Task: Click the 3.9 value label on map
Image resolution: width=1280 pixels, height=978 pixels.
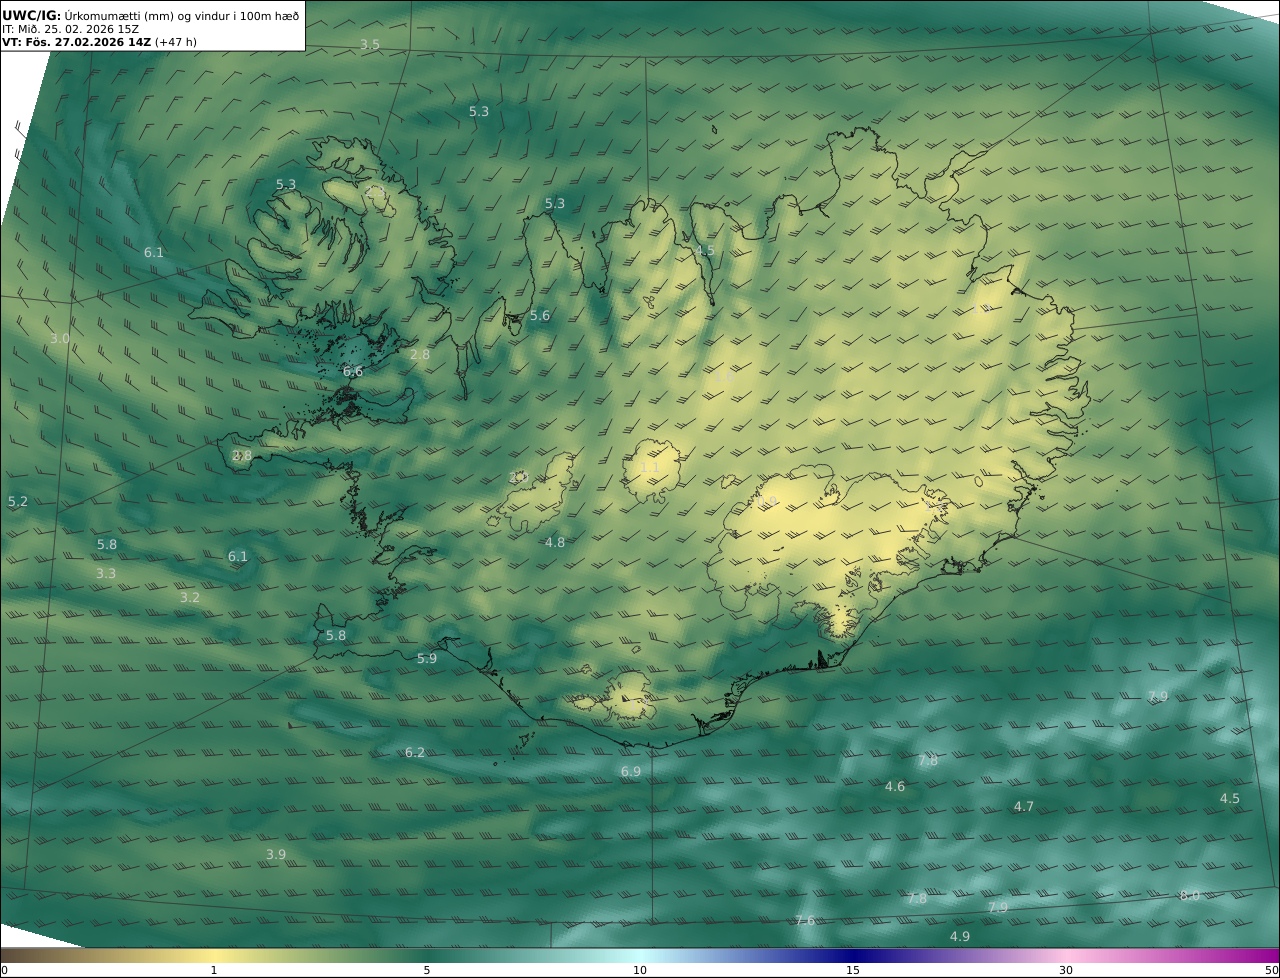Action: [x=276, y=855]
